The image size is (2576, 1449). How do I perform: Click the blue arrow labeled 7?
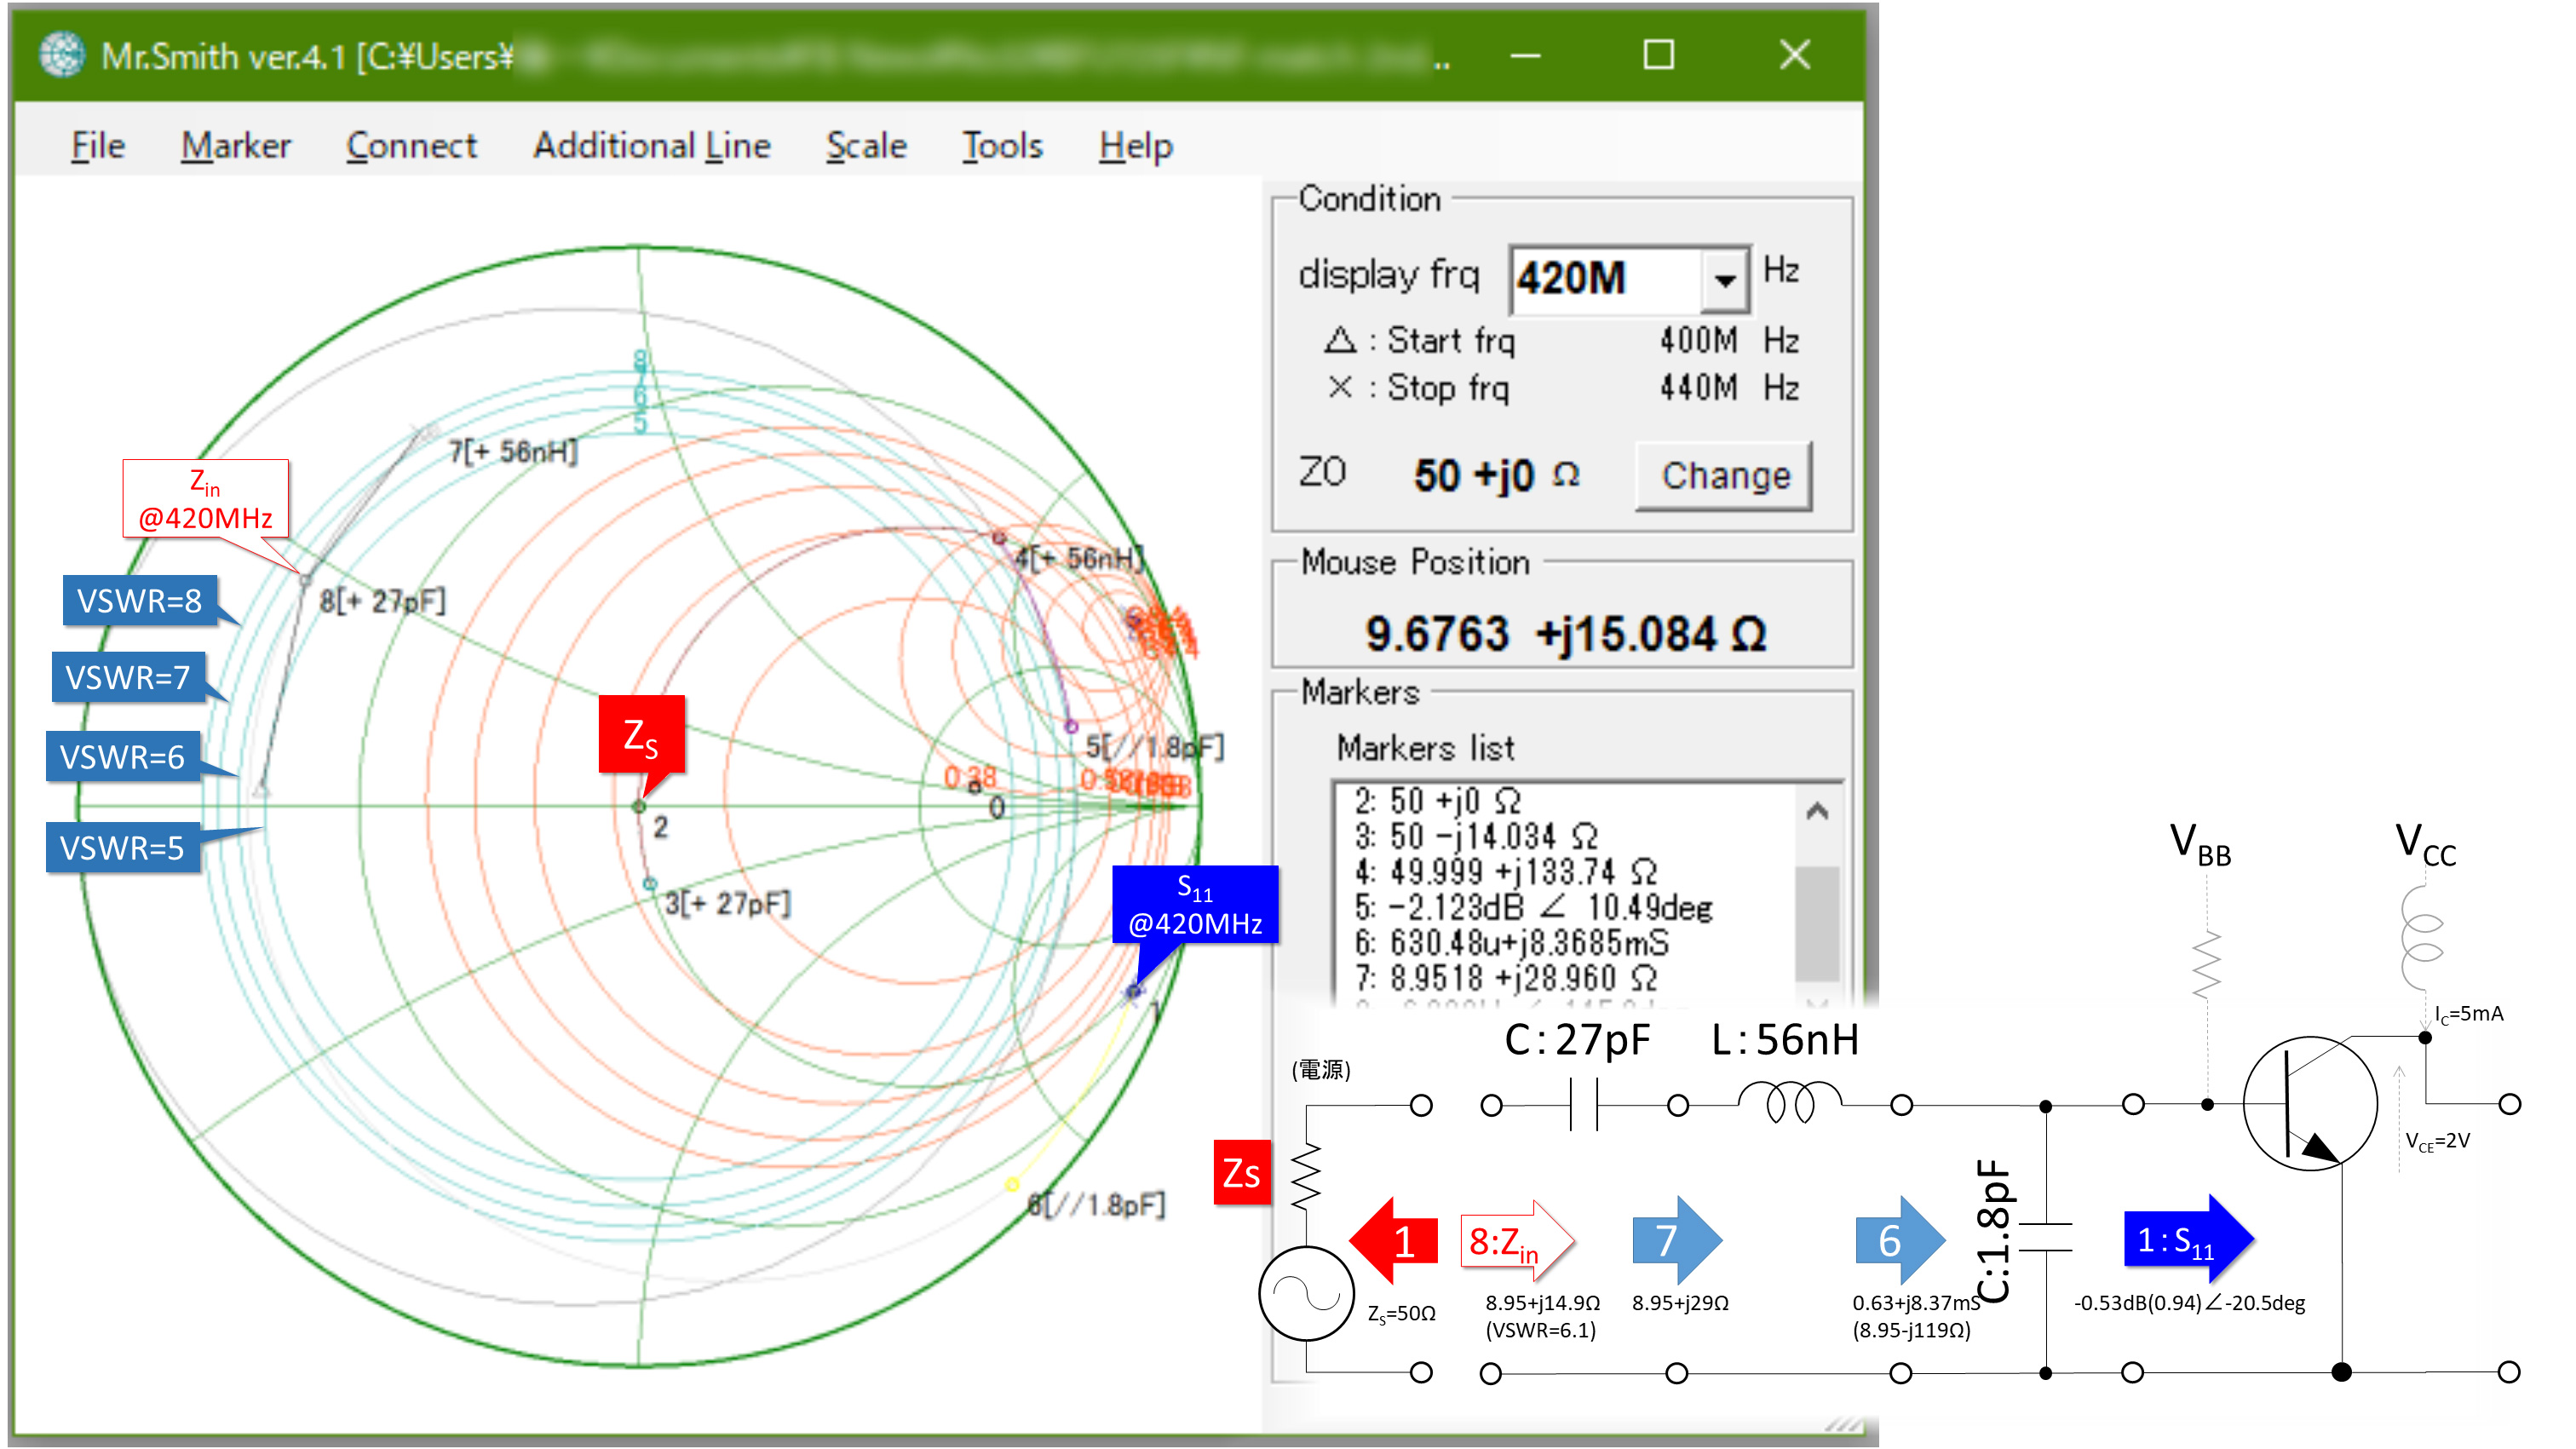pyautogui.click(x=1675, y=1241)
